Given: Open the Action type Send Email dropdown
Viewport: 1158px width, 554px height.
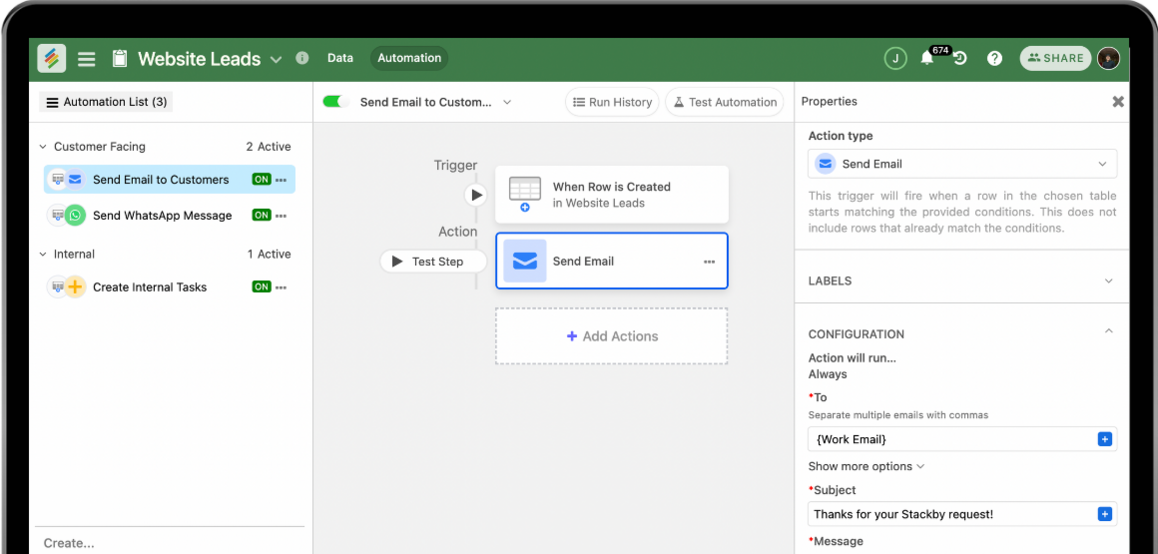Looking at the screenshot, I should coord(962,164).
